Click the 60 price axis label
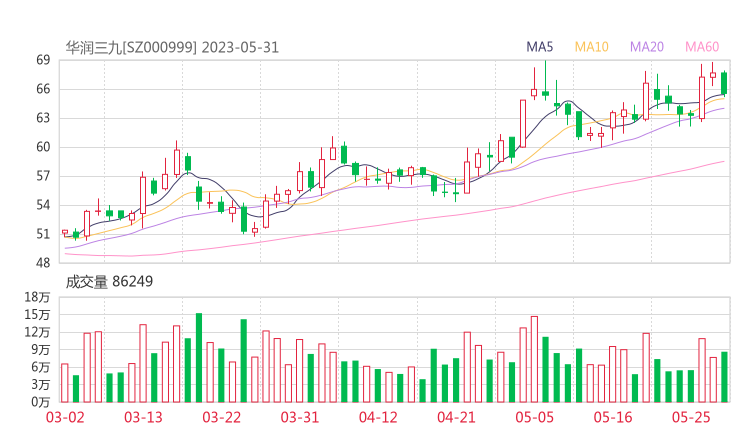The image size is (740, 440). (43, 147)
